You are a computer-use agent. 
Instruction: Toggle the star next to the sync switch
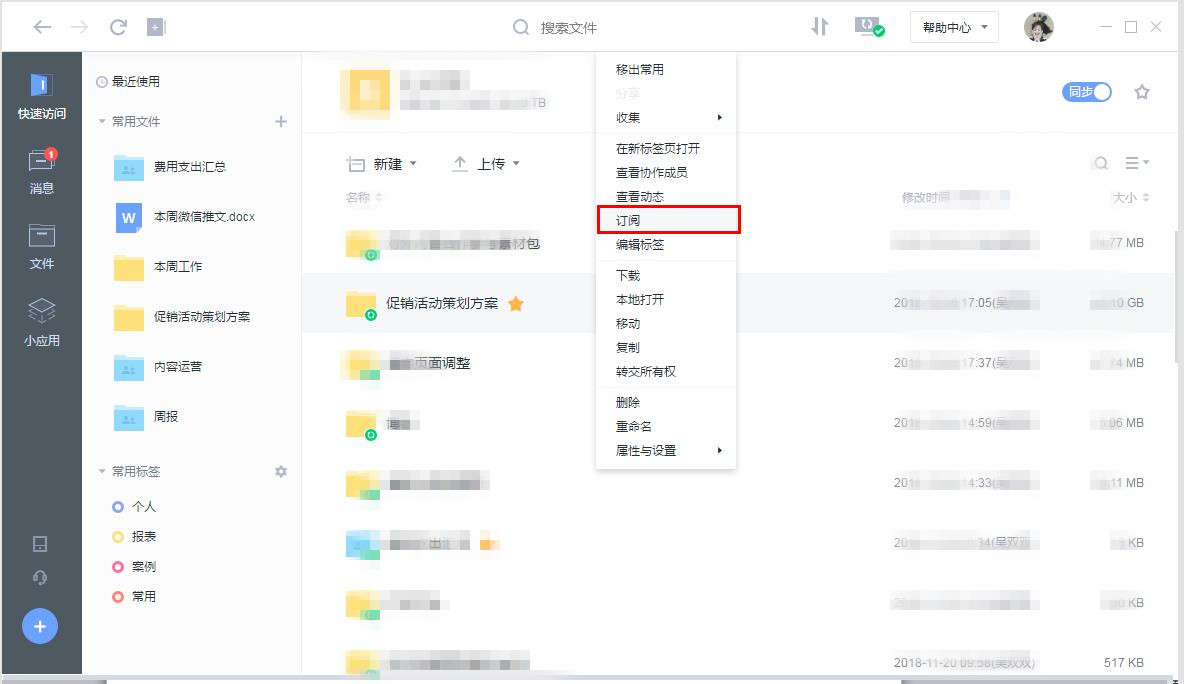pyautogui.click(x=1141, y=91)
